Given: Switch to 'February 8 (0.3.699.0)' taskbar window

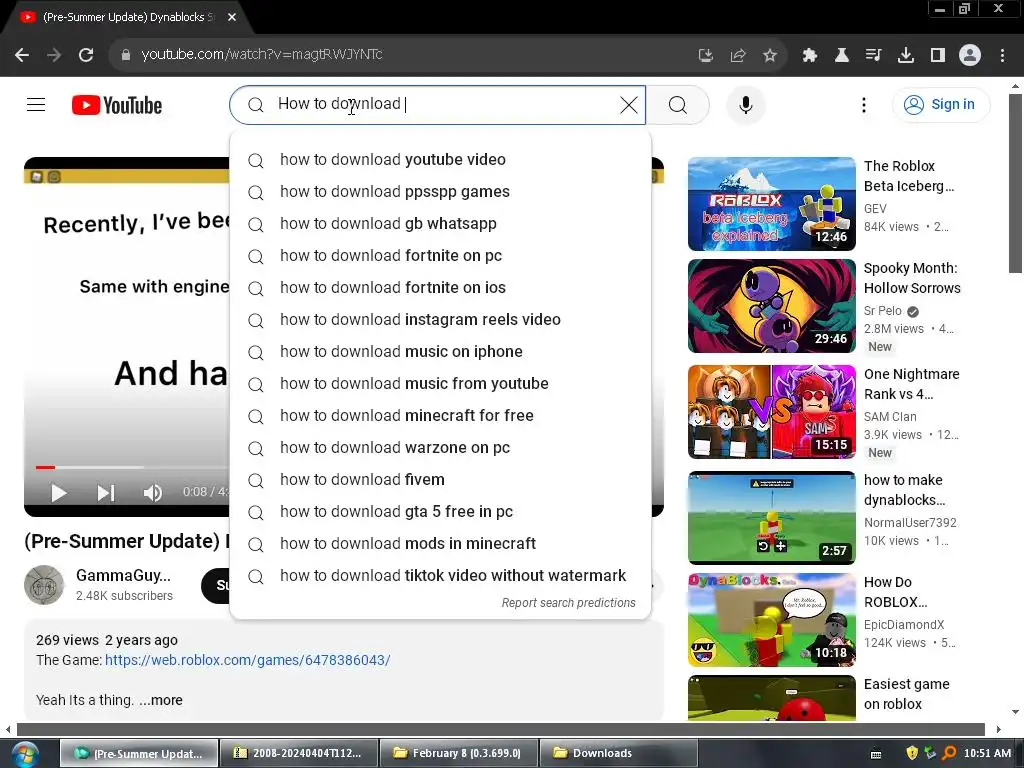Looking at the screenshot, I should pyautogui.click(x=458, y=753).
